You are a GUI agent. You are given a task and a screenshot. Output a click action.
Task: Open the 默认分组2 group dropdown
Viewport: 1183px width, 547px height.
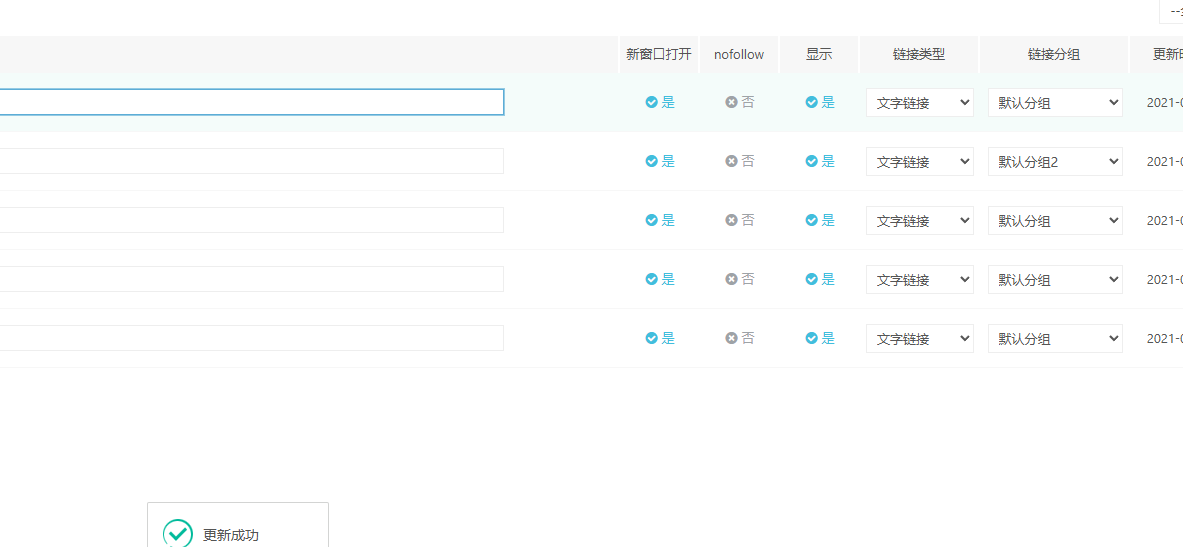tap(1055, 161)
